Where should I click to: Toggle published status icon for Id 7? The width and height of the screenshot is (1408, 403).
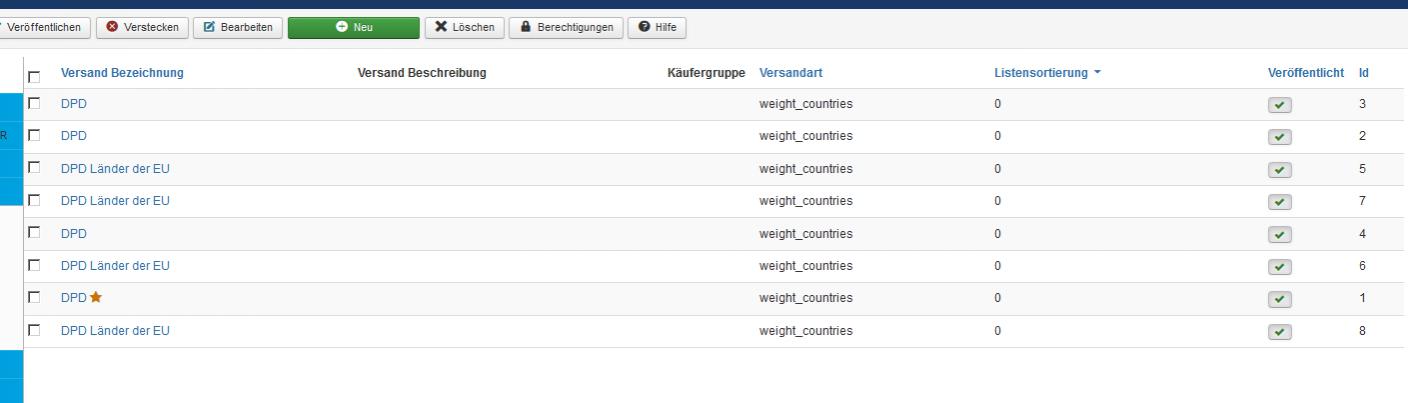click(x=1279, y=202)
